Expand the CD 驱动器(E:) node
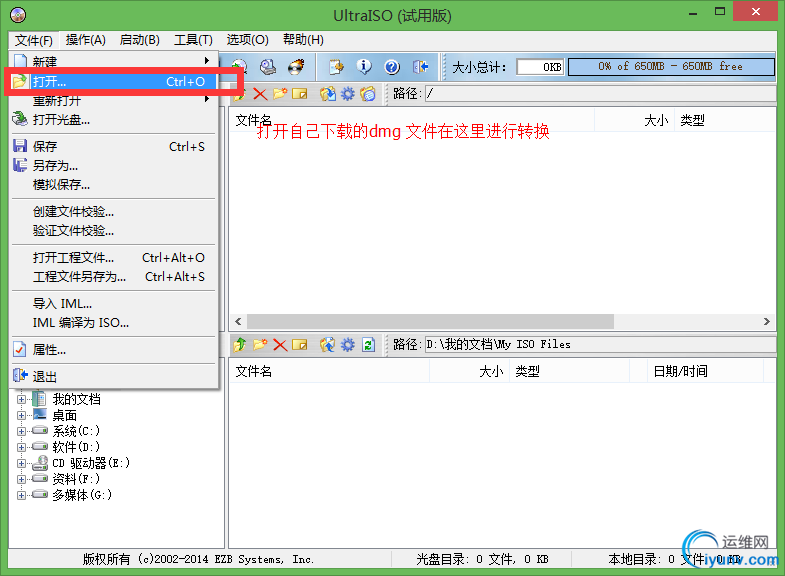The image size is (785, 576). tap(21, 463)
